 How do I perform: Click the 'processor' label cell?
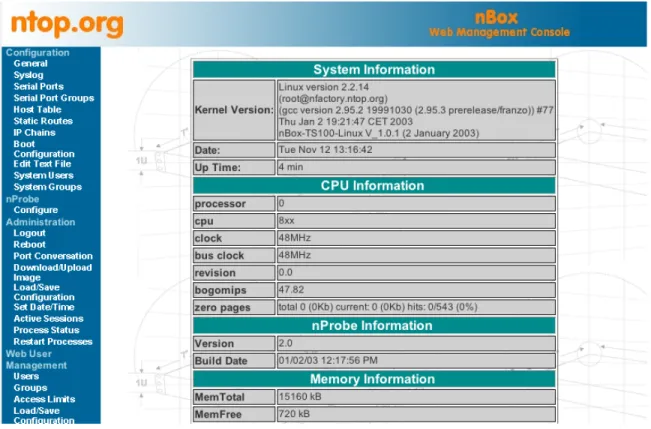click(x=234, y=203)
